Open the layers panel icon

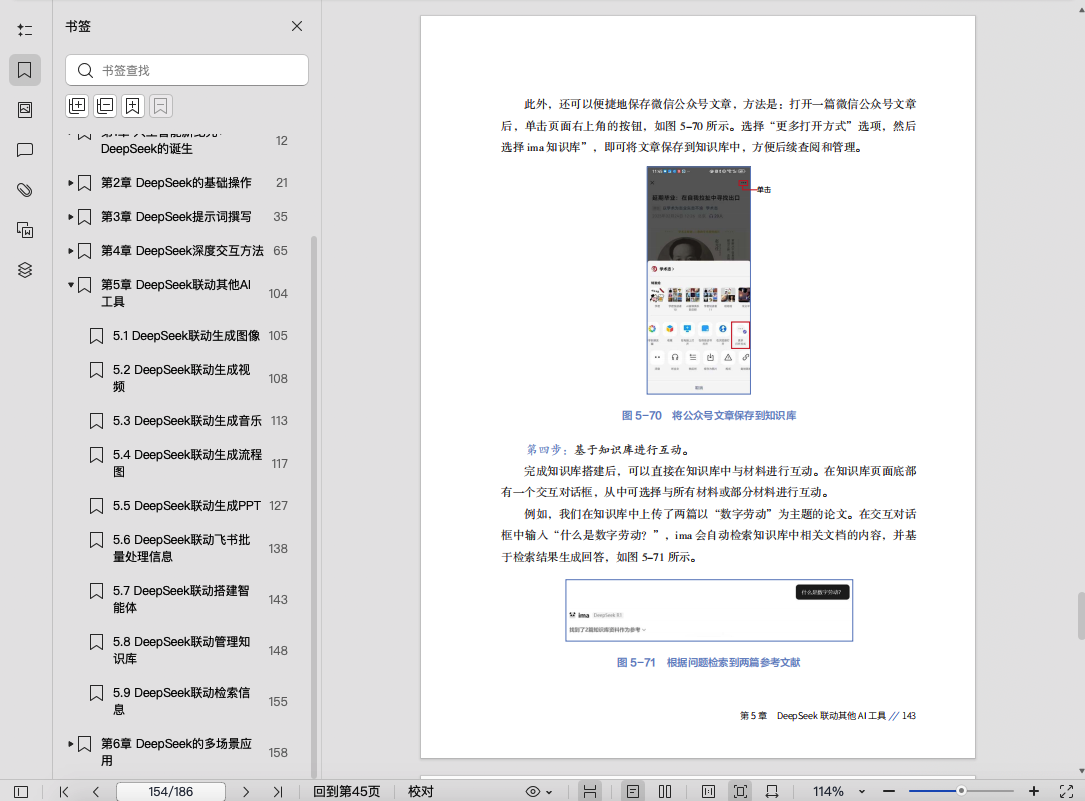coord(25,270)
